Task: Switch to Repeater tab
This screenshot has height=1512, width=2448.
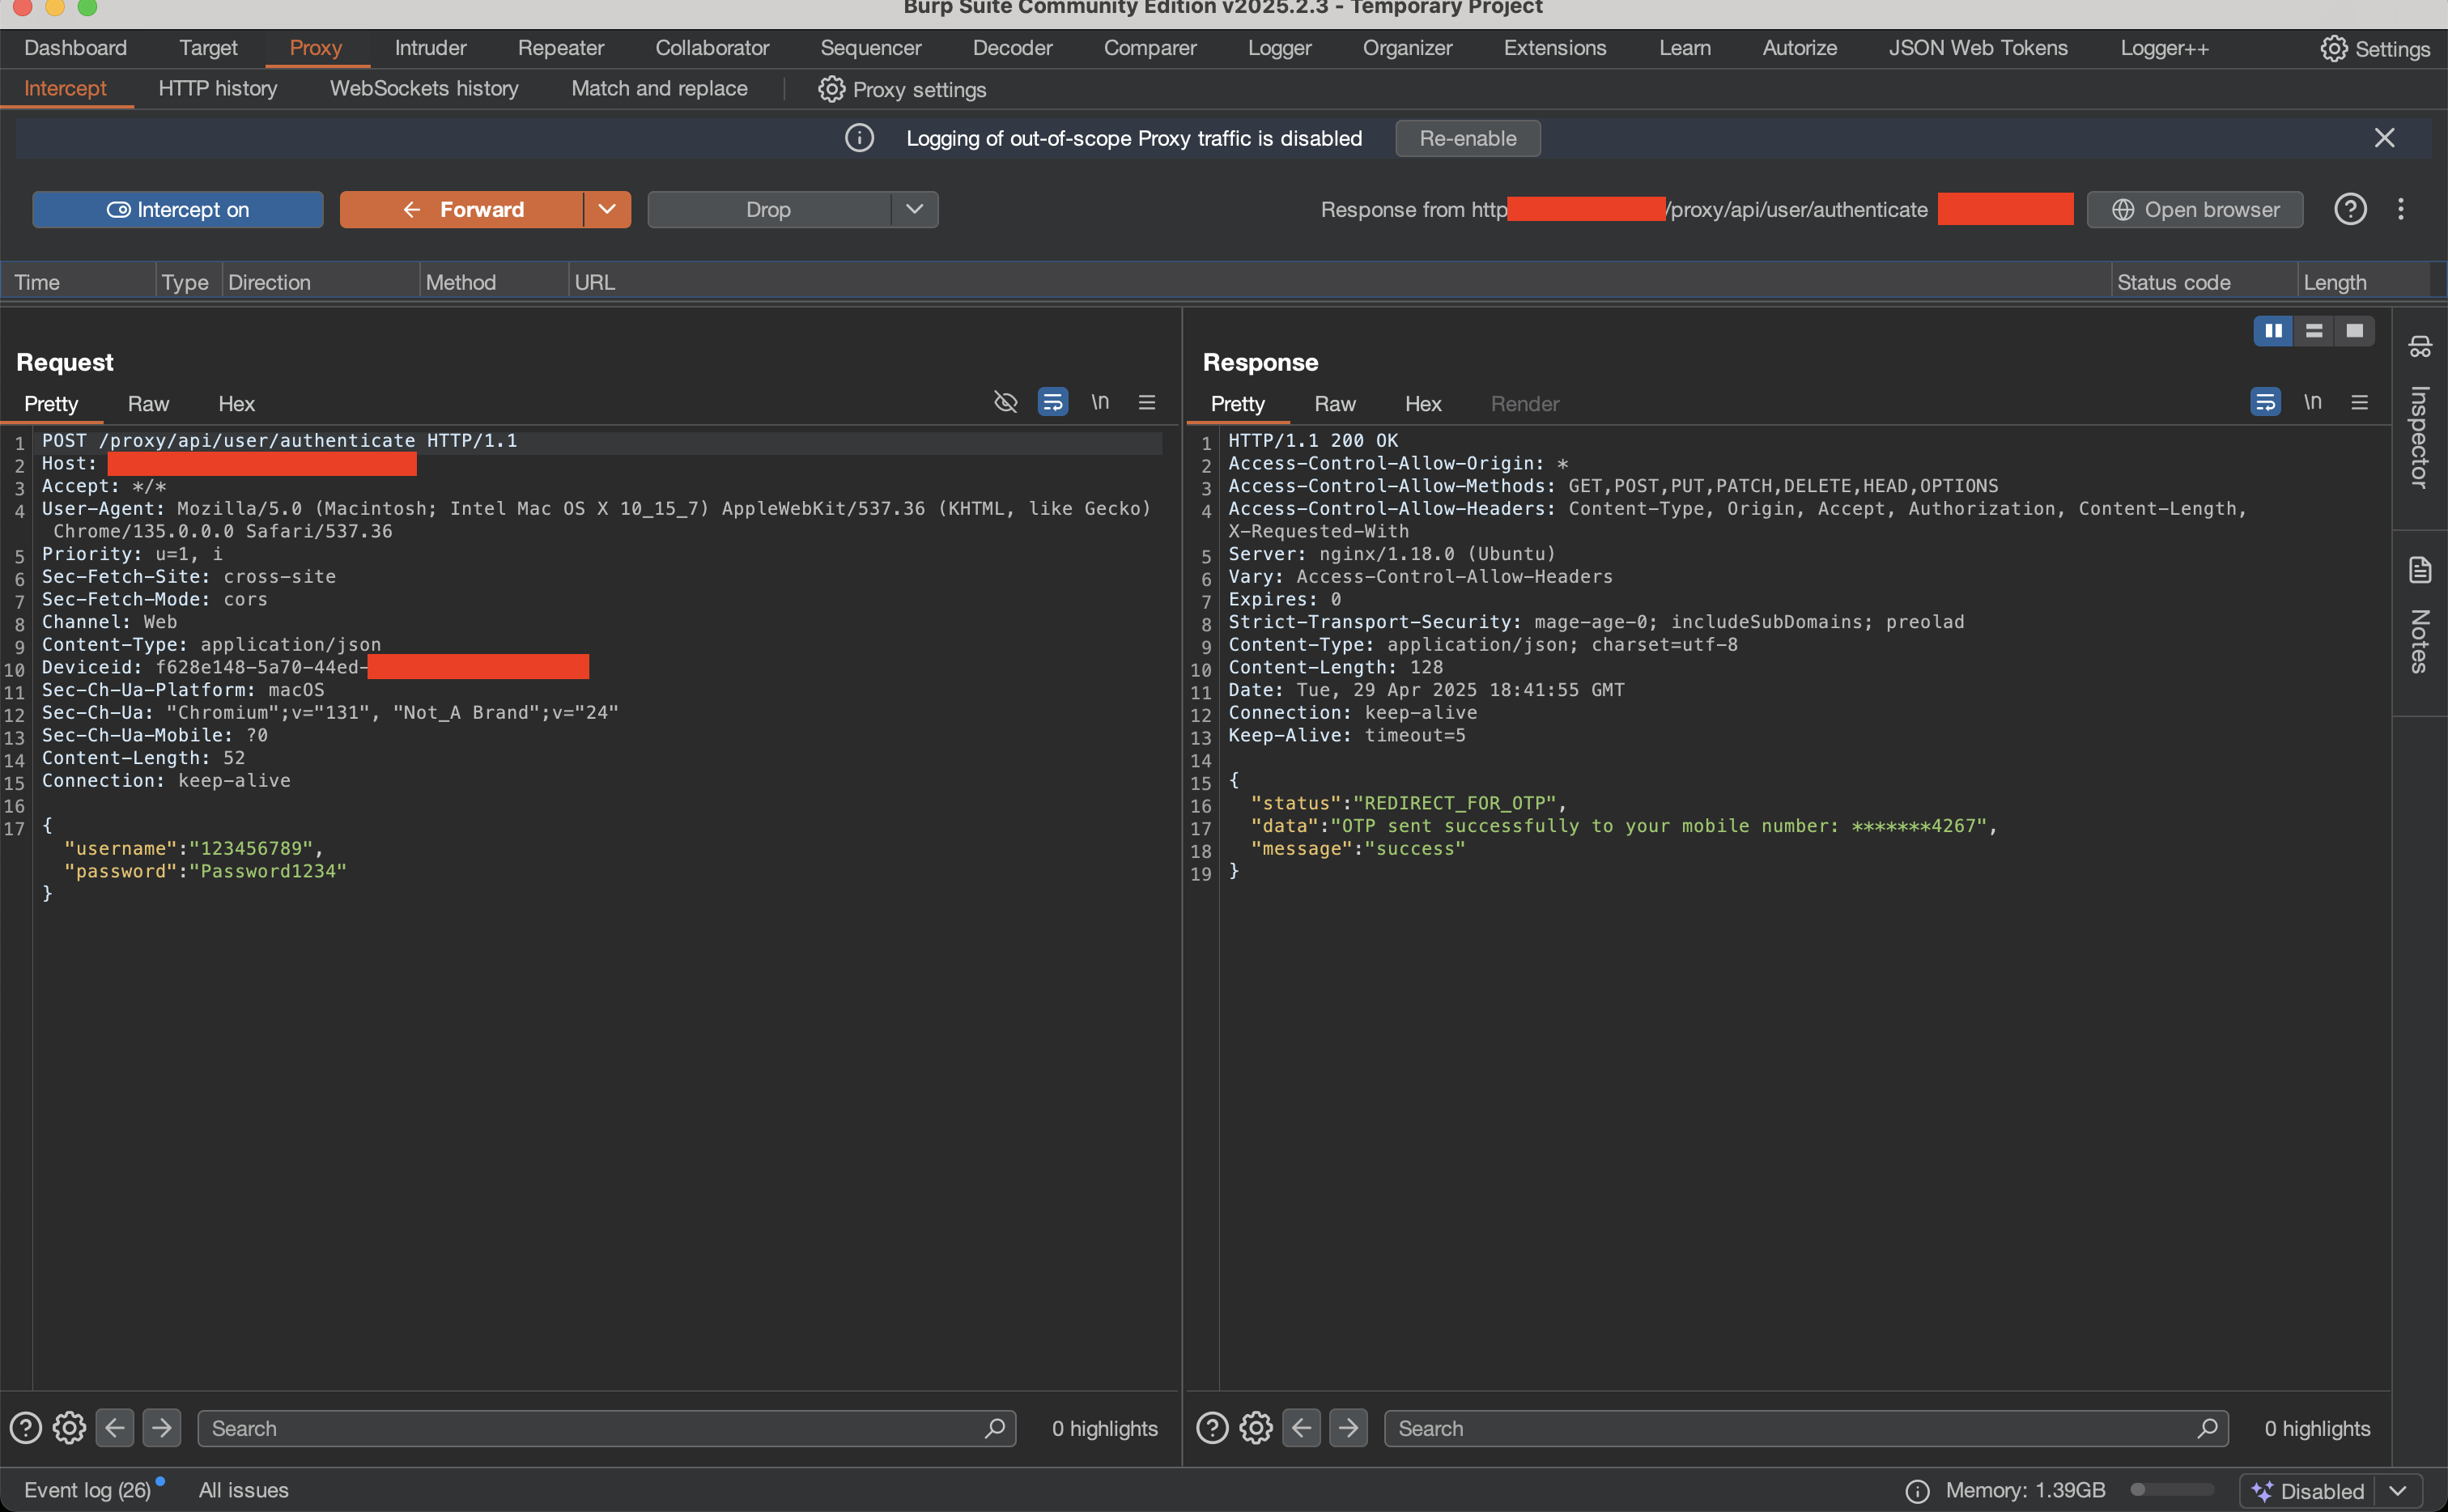Action: (560, 48)
